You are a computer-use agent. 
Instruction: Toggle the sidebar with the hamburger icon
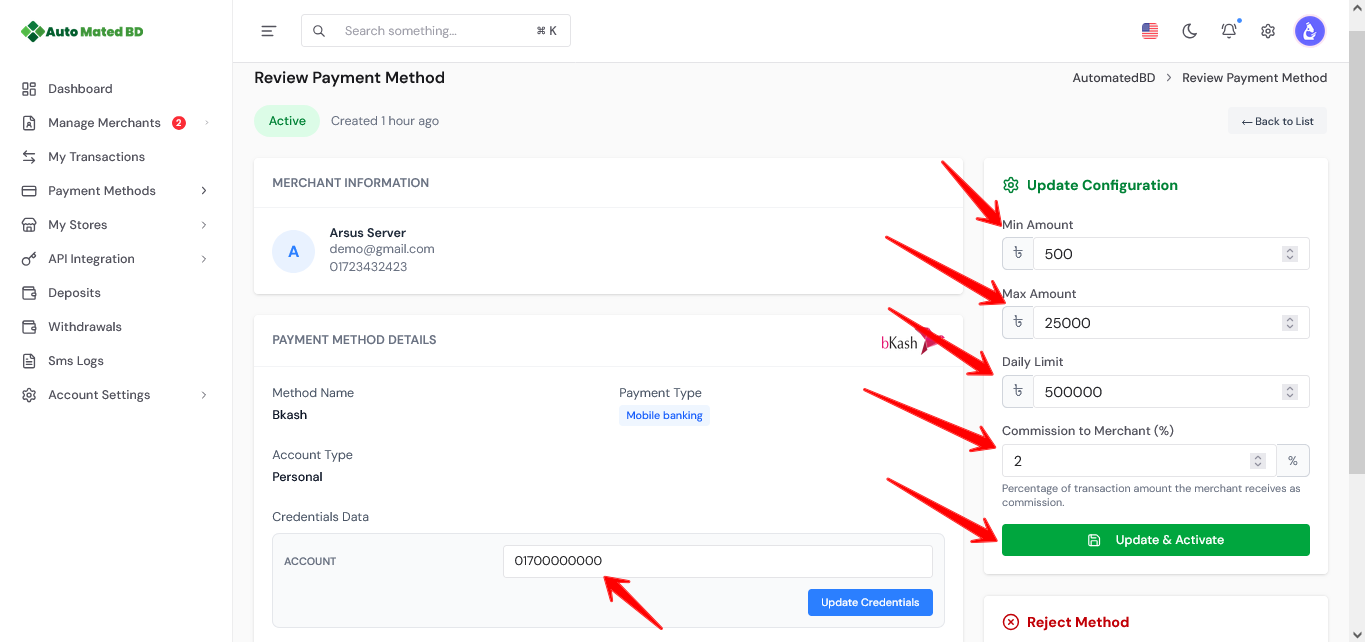(268, 31)
